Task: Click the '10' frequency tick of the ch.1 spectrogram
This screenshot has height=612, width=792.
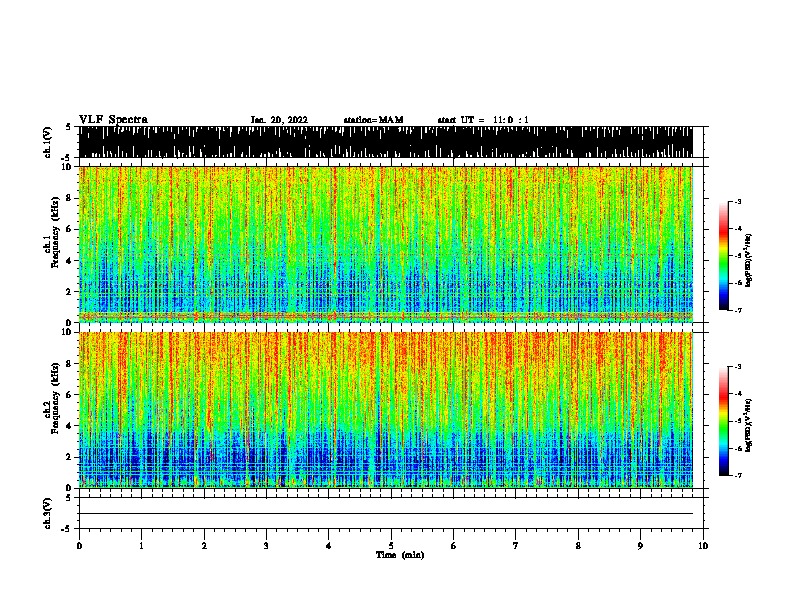Action: (67, 167)
